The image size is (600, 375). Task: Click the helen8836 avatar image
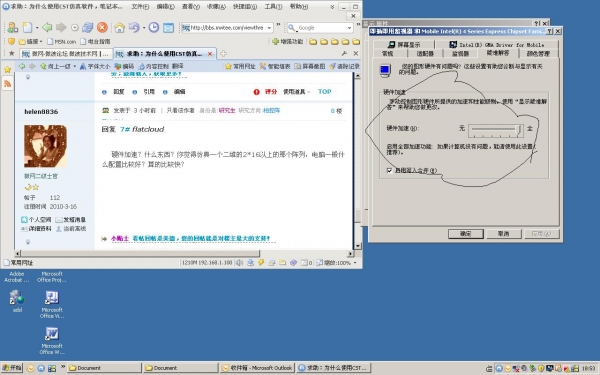[x=45, y=146]
